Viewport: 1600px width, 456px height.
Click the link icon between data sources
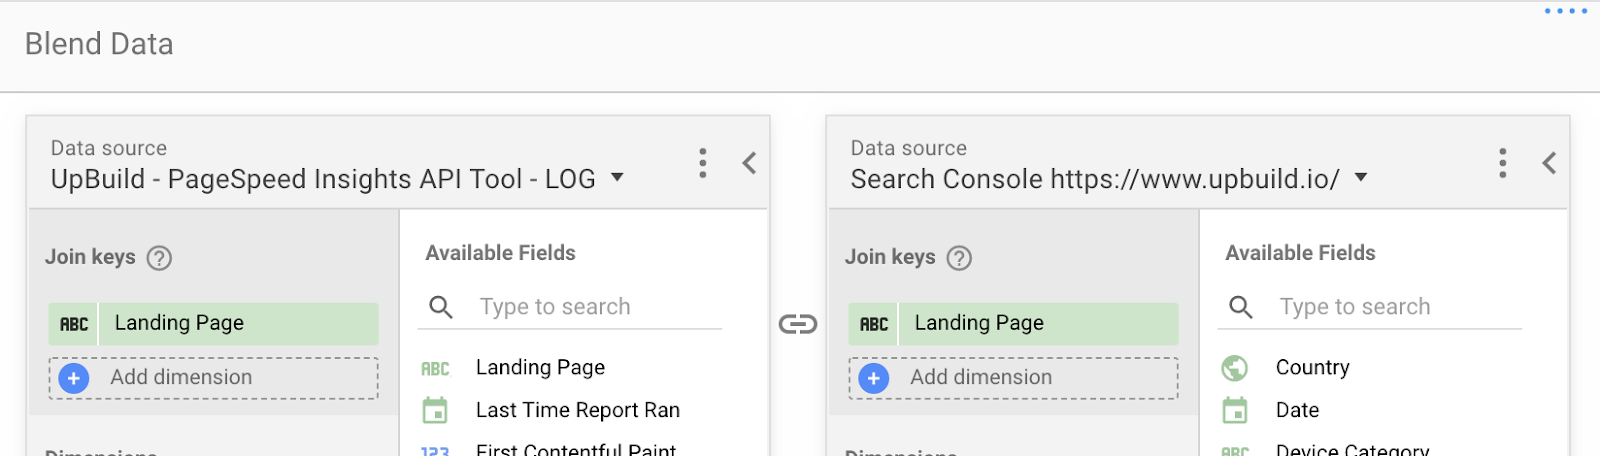(798, 324)
